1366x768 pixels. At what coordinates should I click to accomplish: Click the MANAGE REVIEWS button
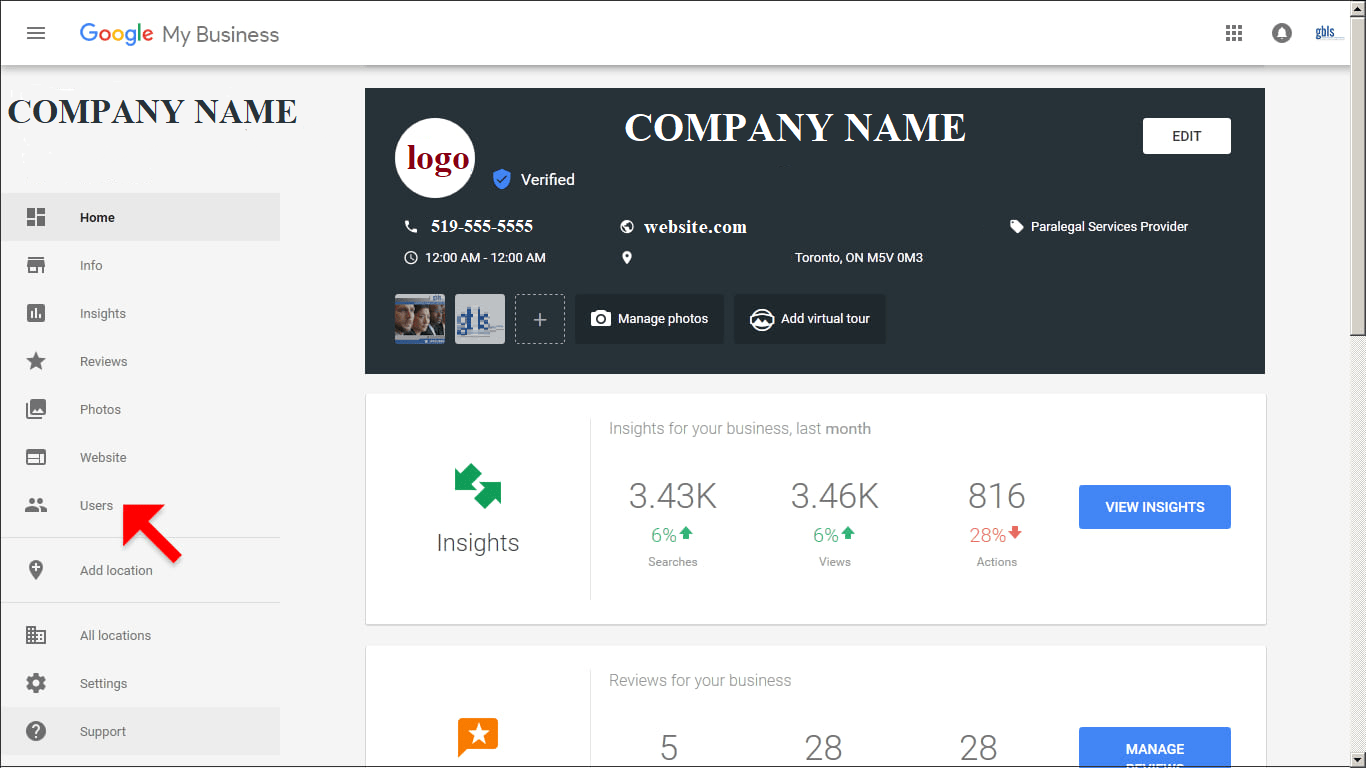(1155, 748)
